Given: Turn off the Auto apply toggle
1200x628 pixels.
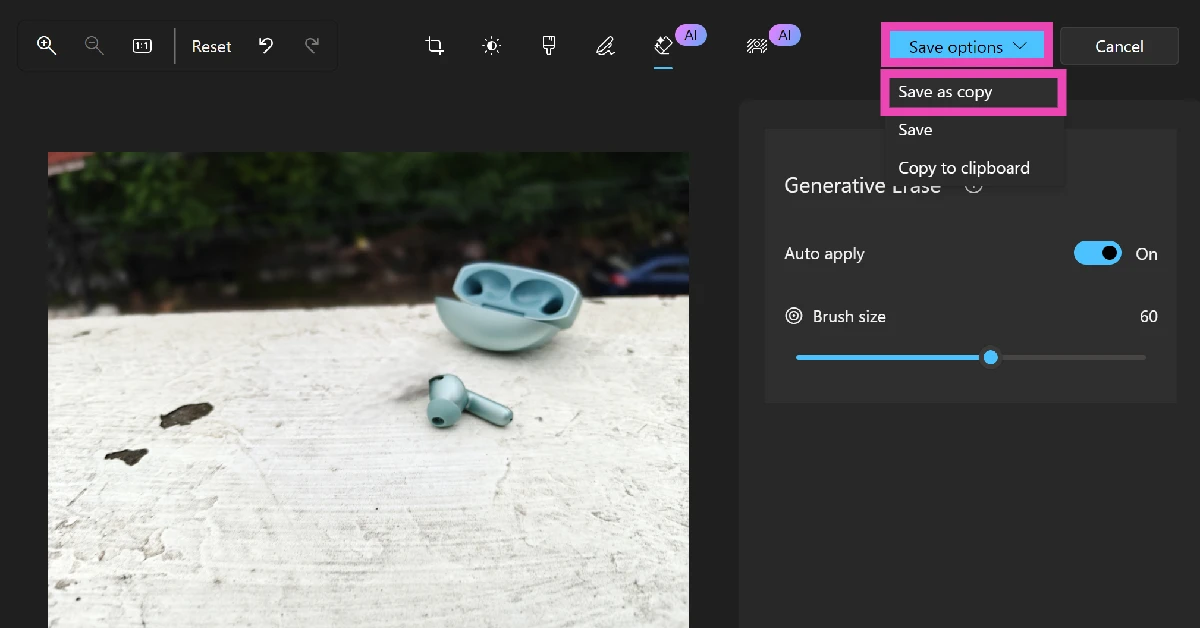Looking at the screenshot, I should (1097, 254).
